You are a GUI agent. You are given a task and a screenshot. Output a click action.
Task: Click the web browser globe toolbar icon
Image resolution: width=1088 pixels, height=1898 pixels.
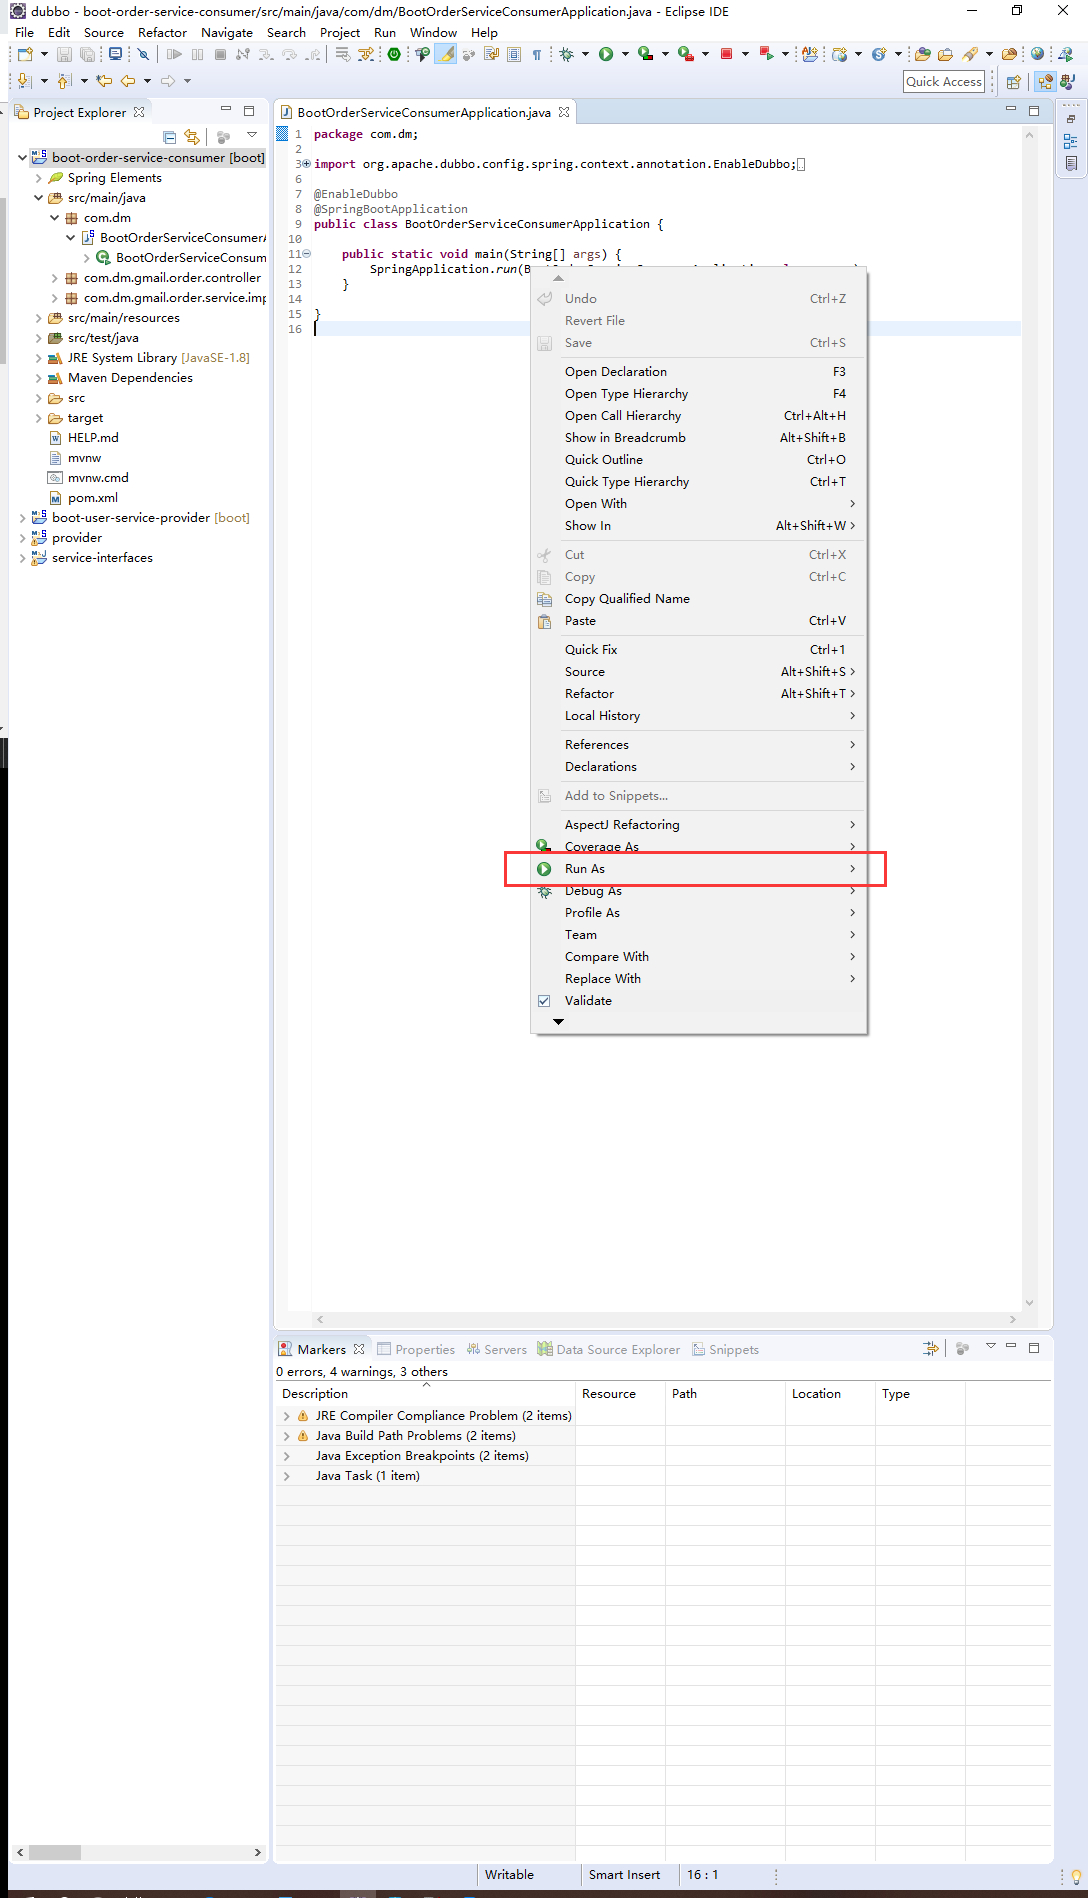1037,54
